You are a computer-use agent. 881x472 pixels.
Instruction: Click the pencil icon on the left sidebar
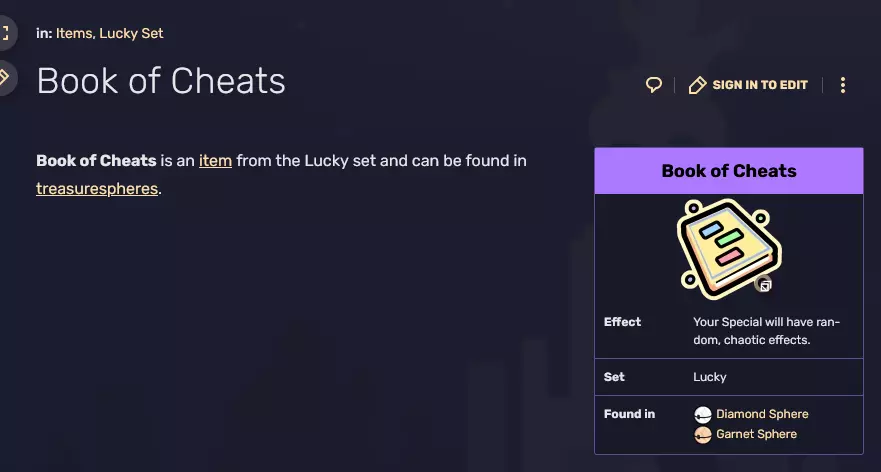pos(5,77)
